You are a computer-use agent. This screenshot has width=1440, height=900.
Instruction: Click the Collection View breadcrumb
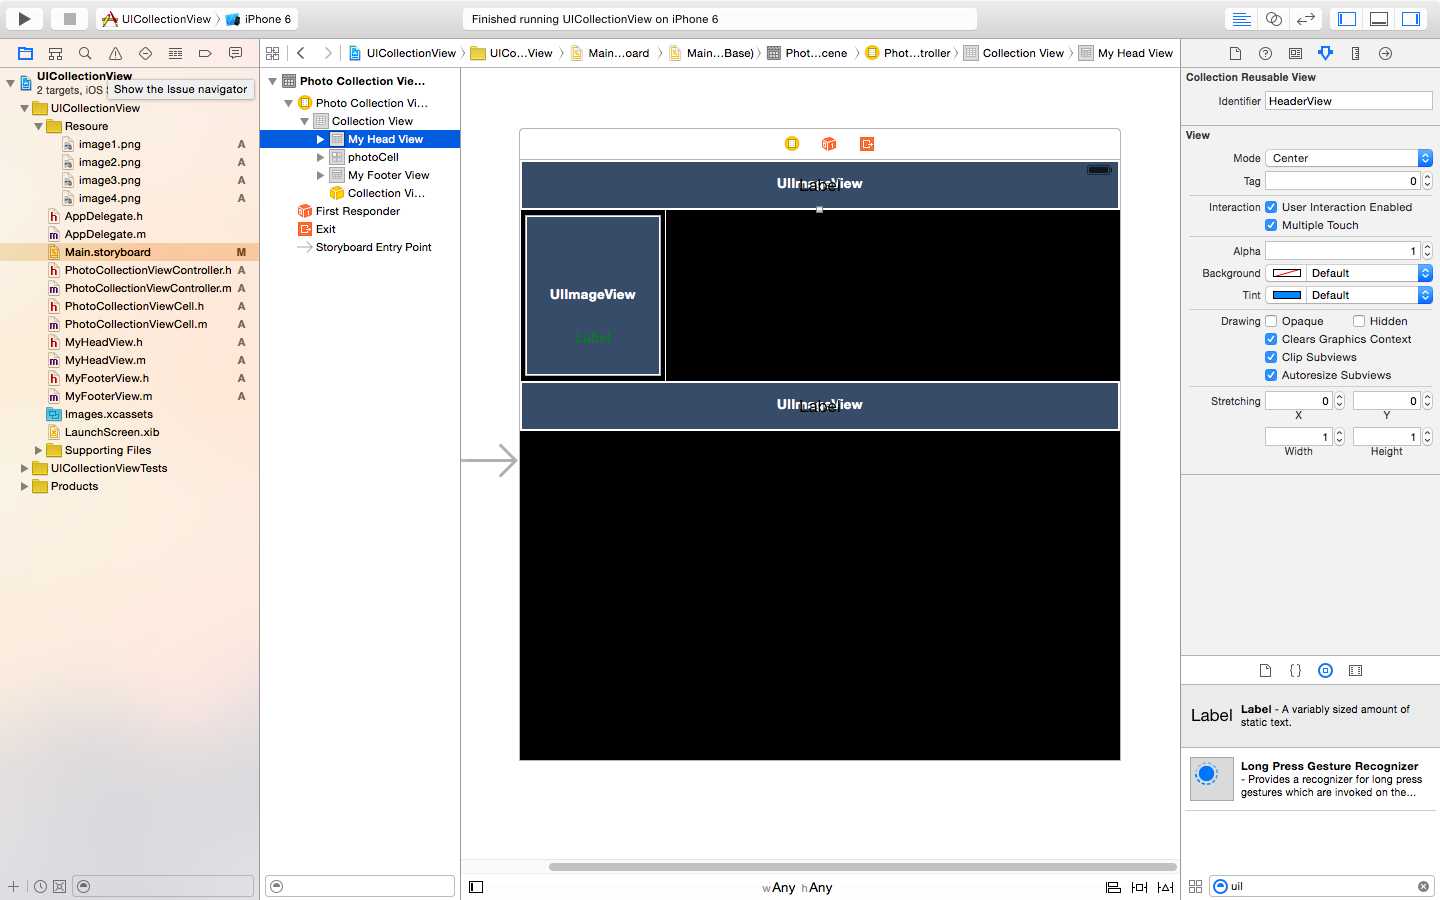pyautogui.click(x=1015, y=53)
